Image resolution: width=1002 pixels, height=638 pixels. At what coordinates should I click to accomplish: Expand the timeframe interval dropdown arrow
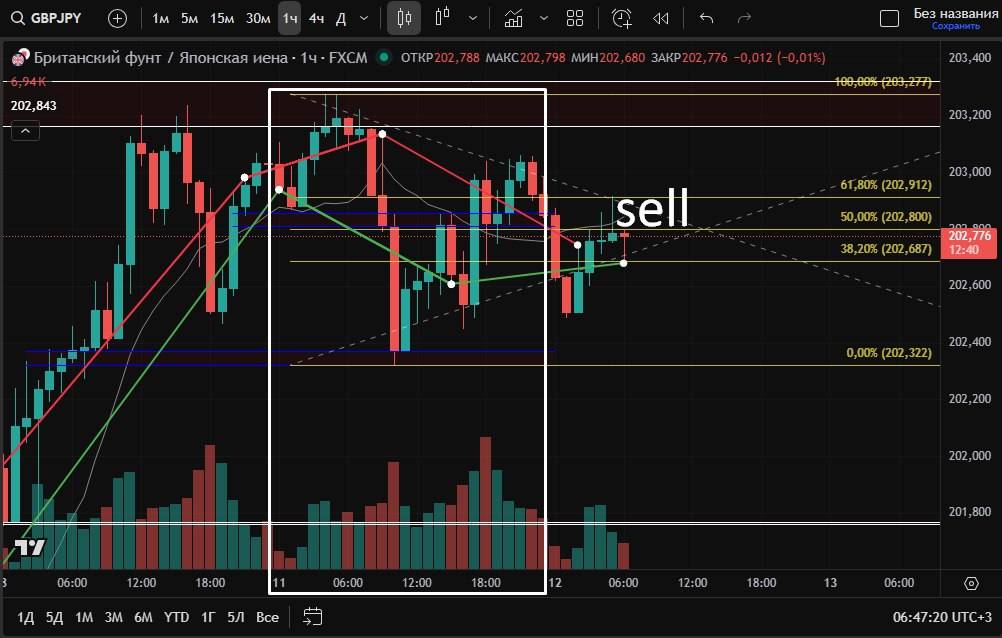pyautogui.click(x=363, y=18)
